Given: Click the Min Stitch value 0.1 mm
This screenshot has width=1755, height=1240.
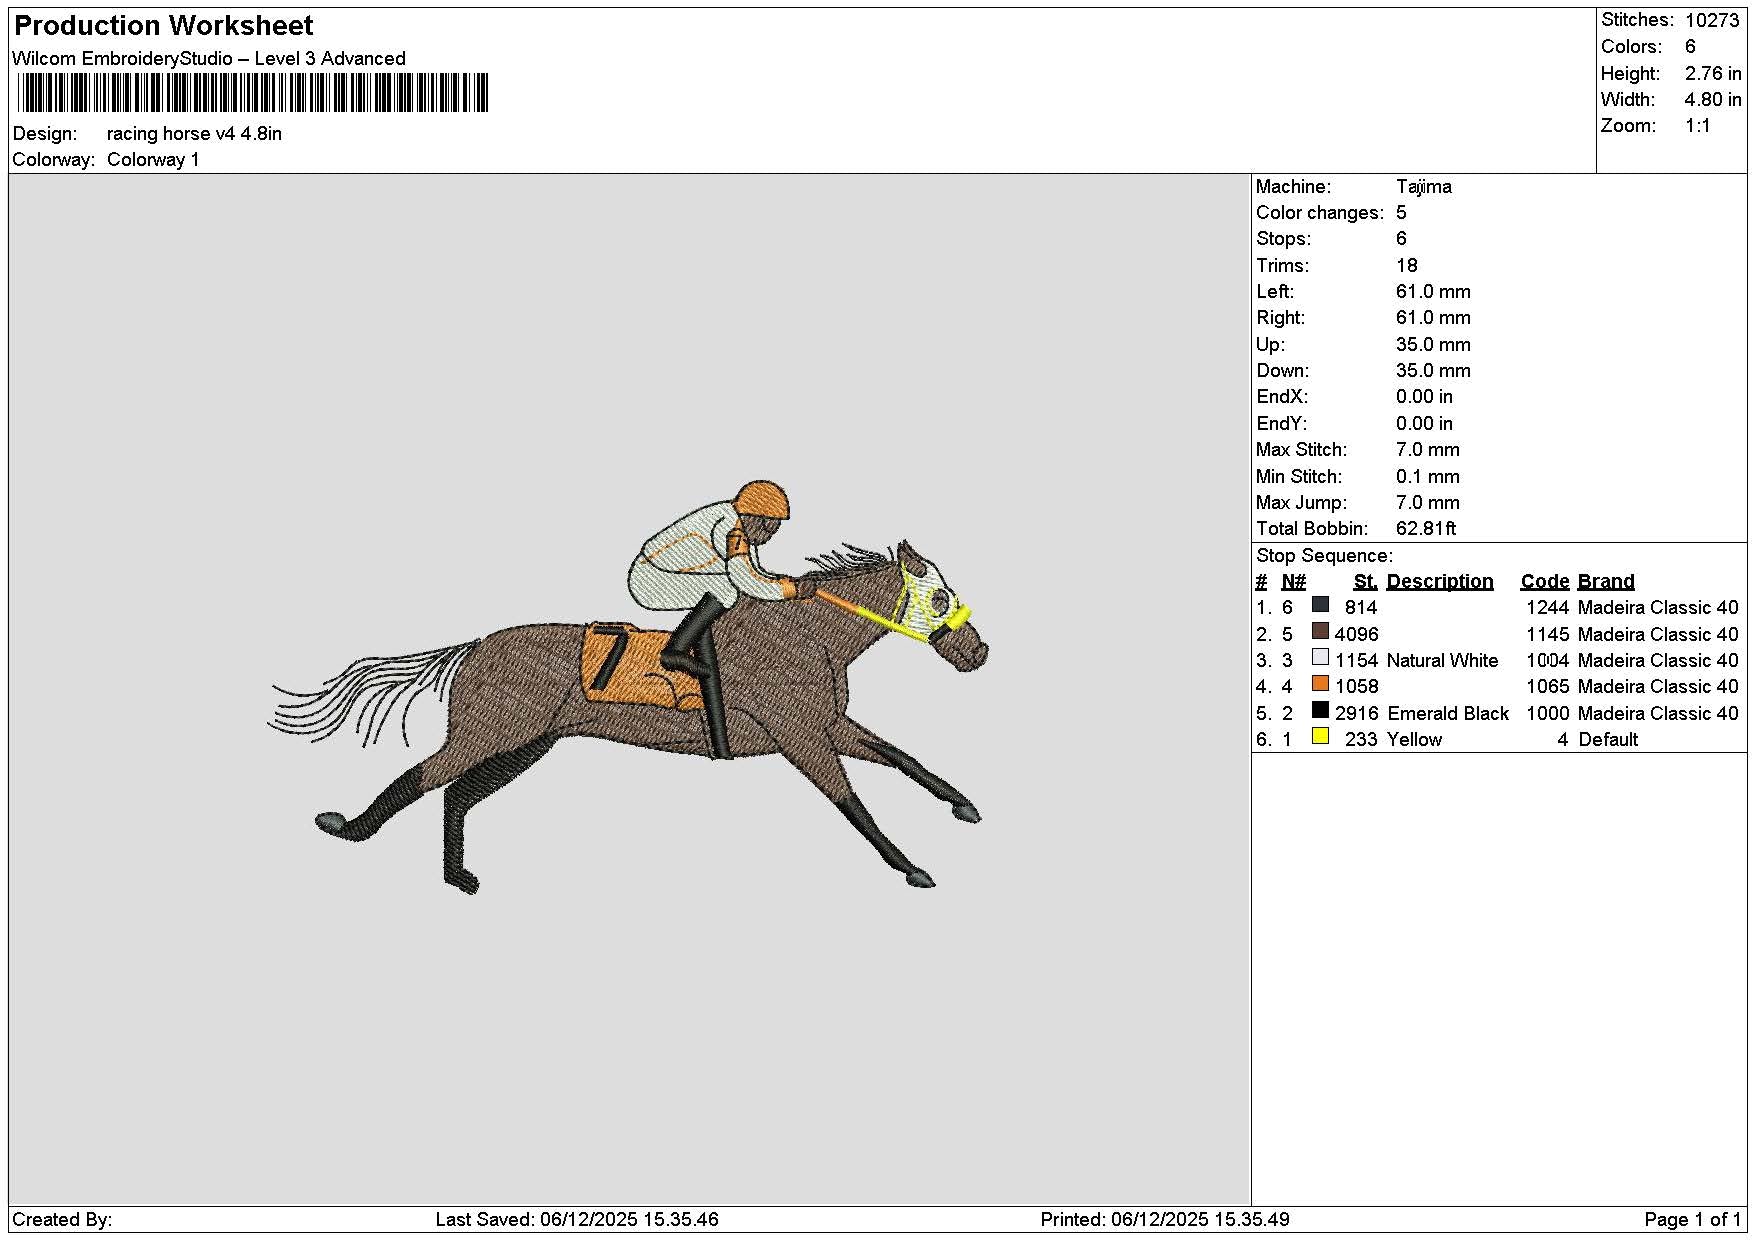Looking at the screenshot, I should [x=1428, y=476].
